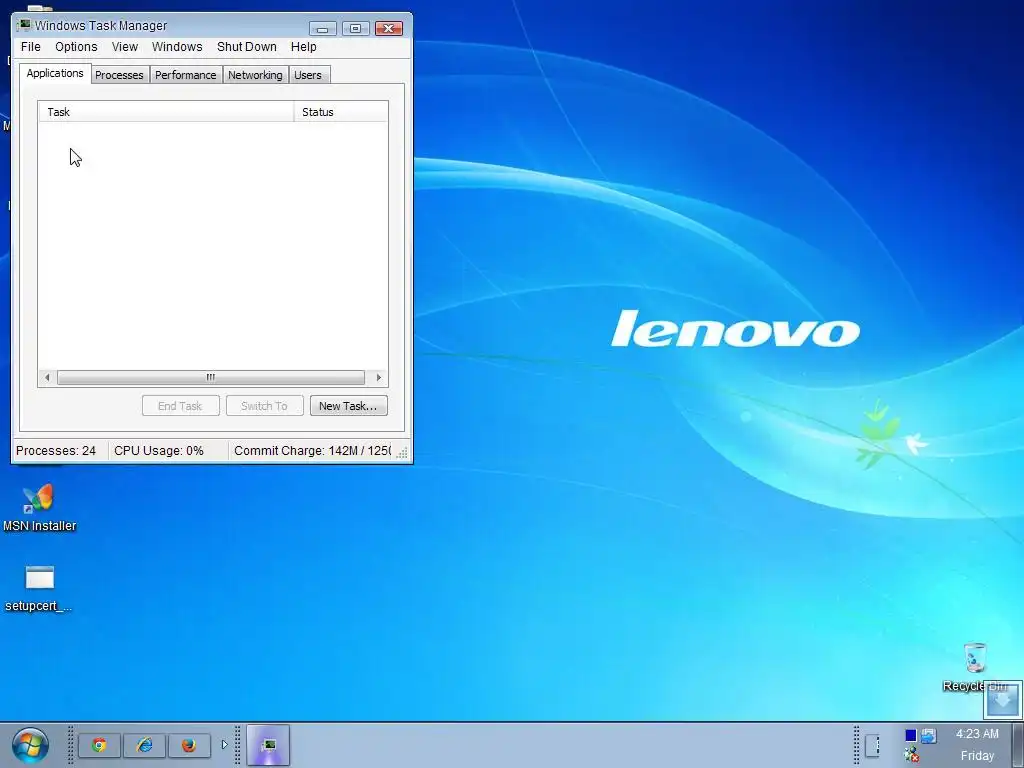Click the Switch To button
This screenshot has height=768, width=1024.
click(264, 406)
